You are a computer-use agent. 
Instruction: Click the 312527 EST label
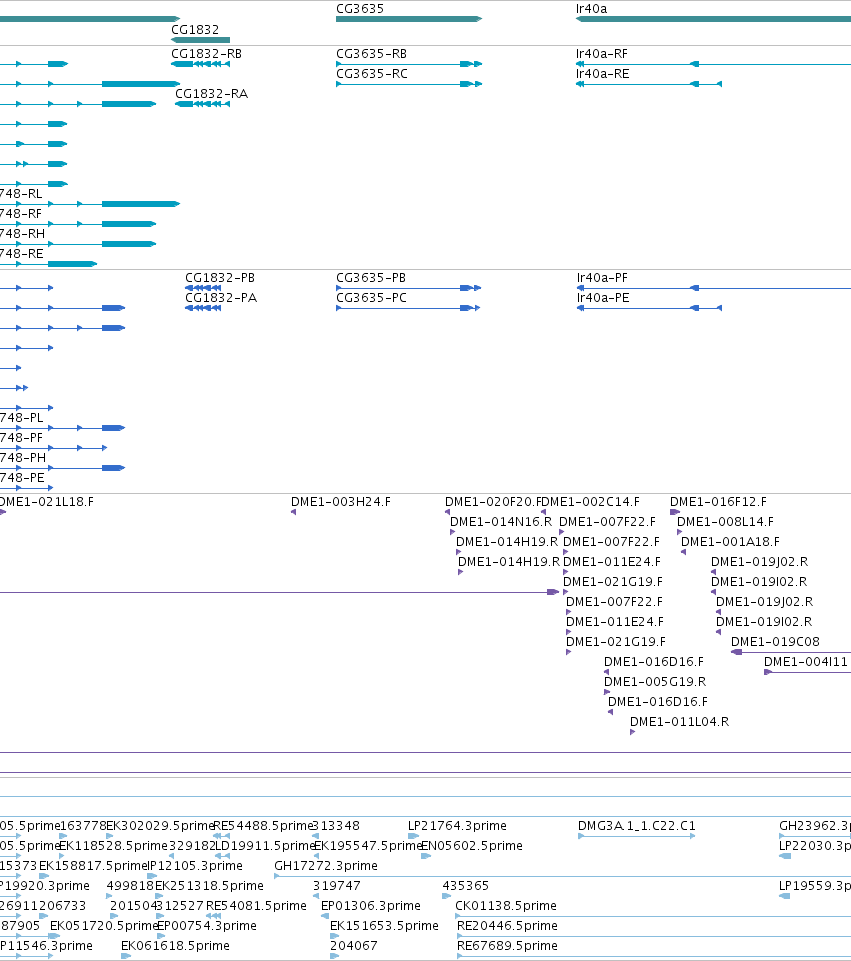click(x=180, y=905)
